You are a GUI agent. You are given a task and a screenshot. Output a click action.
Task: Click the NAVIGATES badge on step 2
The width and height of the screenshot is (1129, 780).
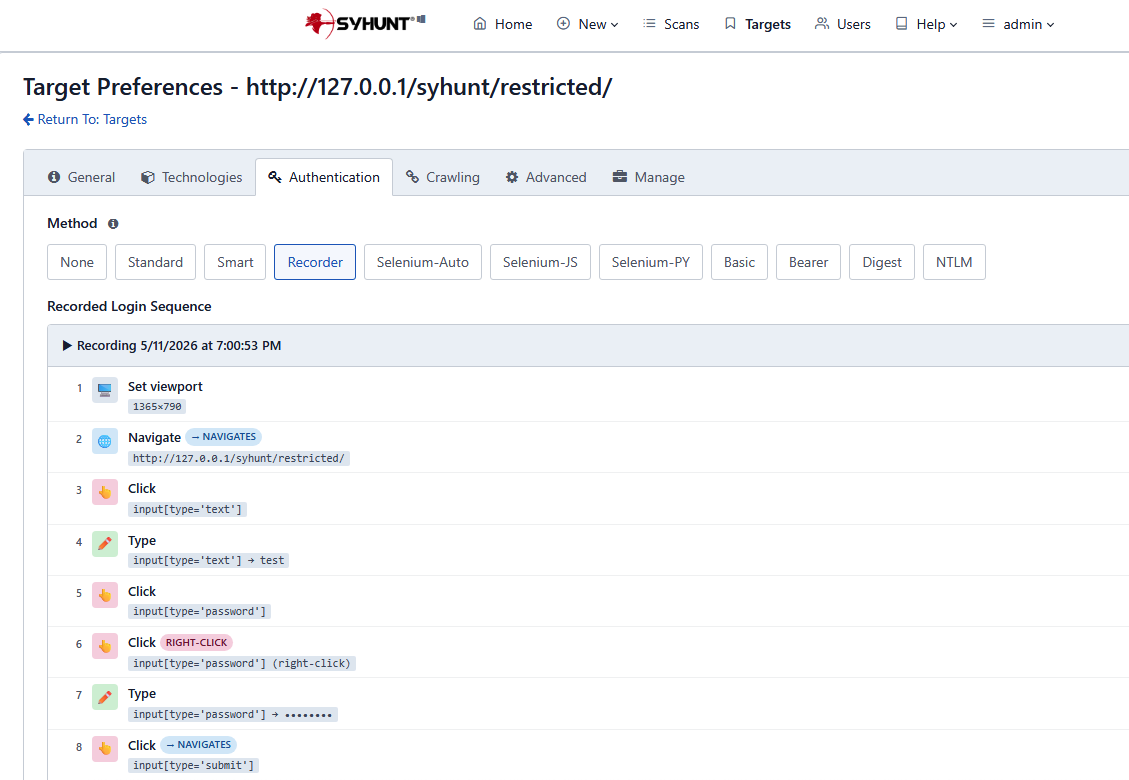[223, 436]
